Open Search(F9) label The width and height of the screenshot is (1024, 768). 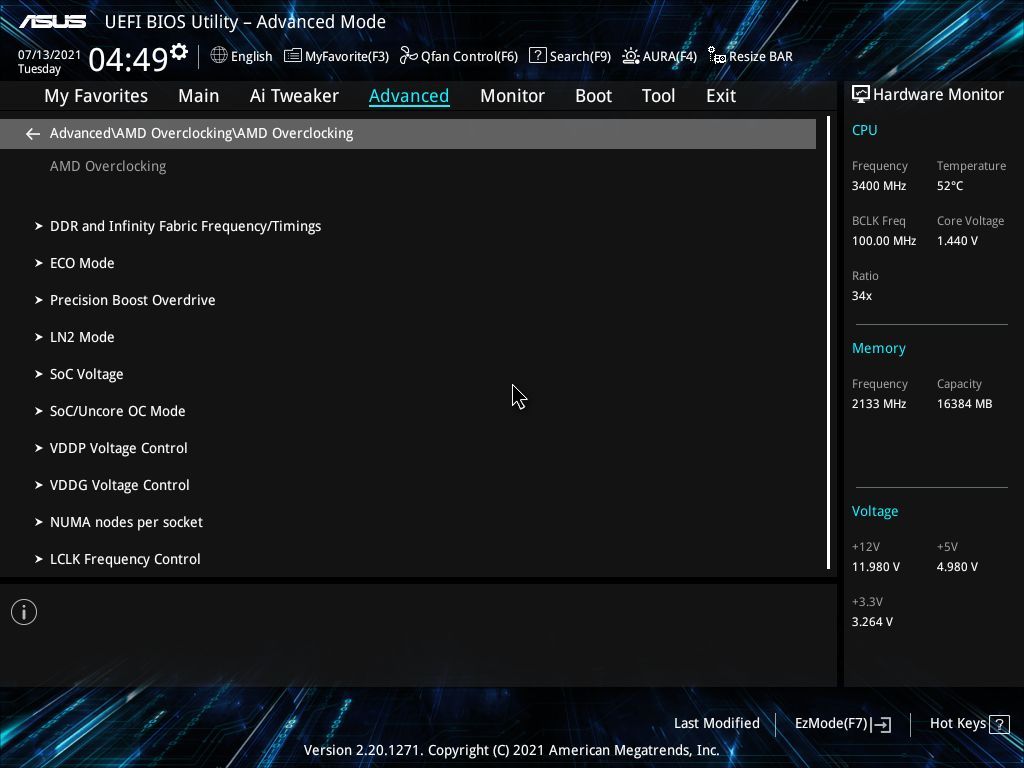(x=580, y=57)
